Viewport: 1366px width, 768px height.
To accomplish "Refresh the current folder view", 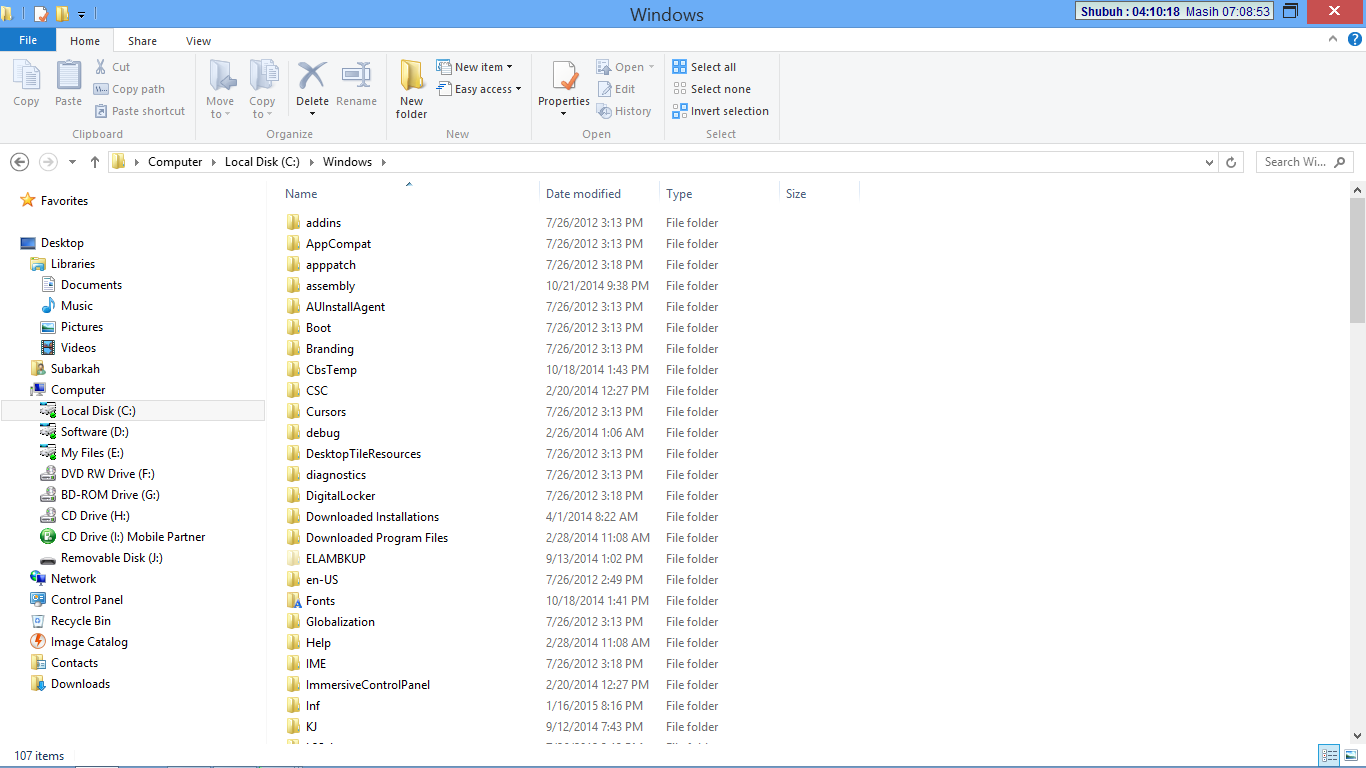I will pyautogui.click(x=1232, y=162).
